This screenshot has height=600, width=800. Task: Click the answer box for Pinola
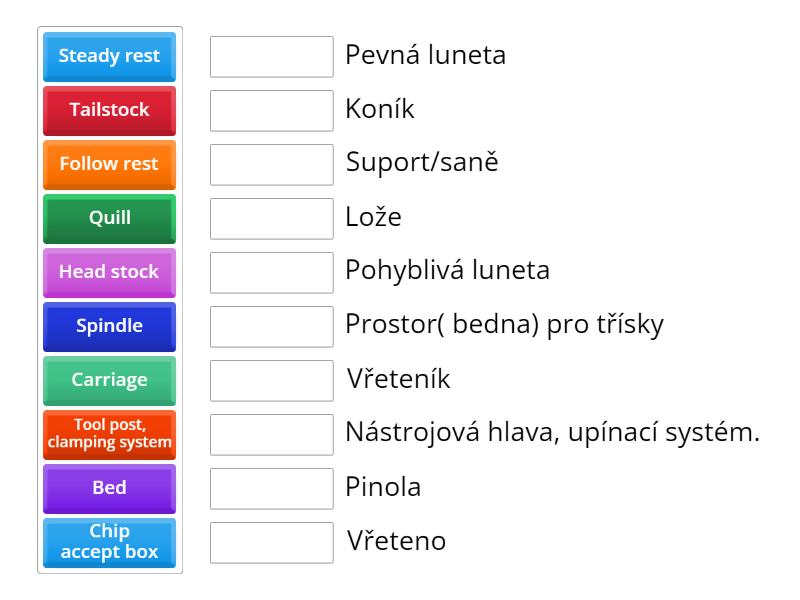(x=272, y=488)
